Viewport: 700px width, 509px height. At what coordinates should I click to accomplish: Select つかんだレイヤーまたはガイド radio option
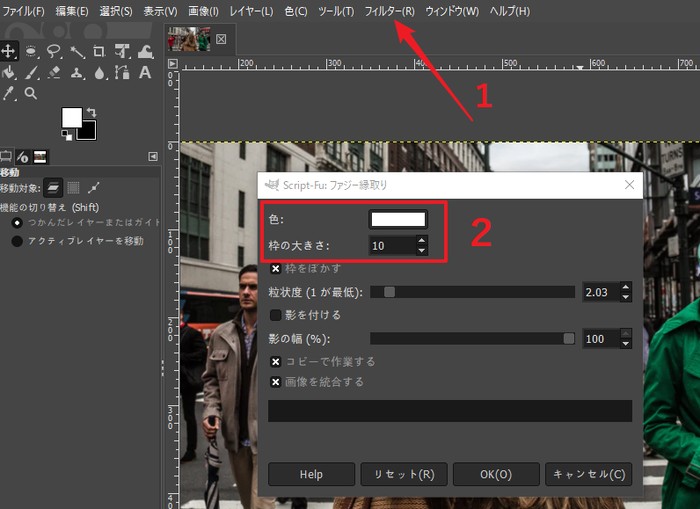pyautogui.click(x=86, y=222)
